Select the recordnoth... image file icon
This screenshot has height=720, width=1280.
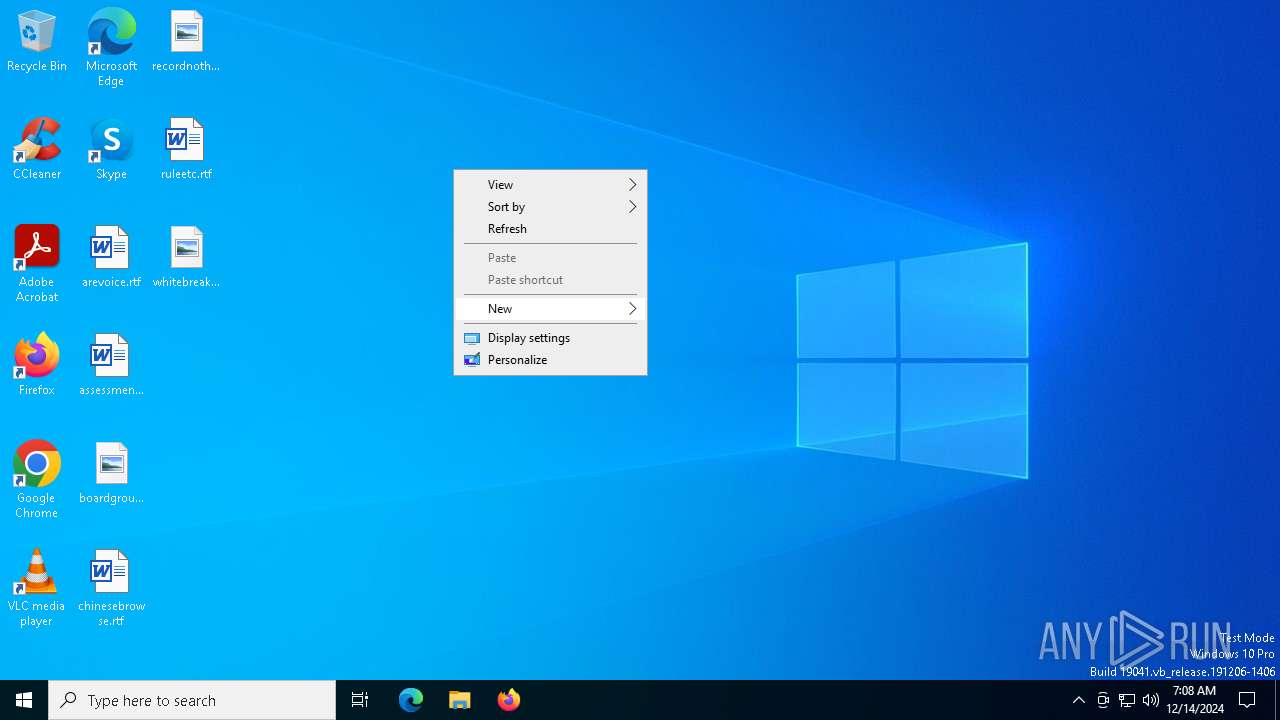[x=186, y=42]
